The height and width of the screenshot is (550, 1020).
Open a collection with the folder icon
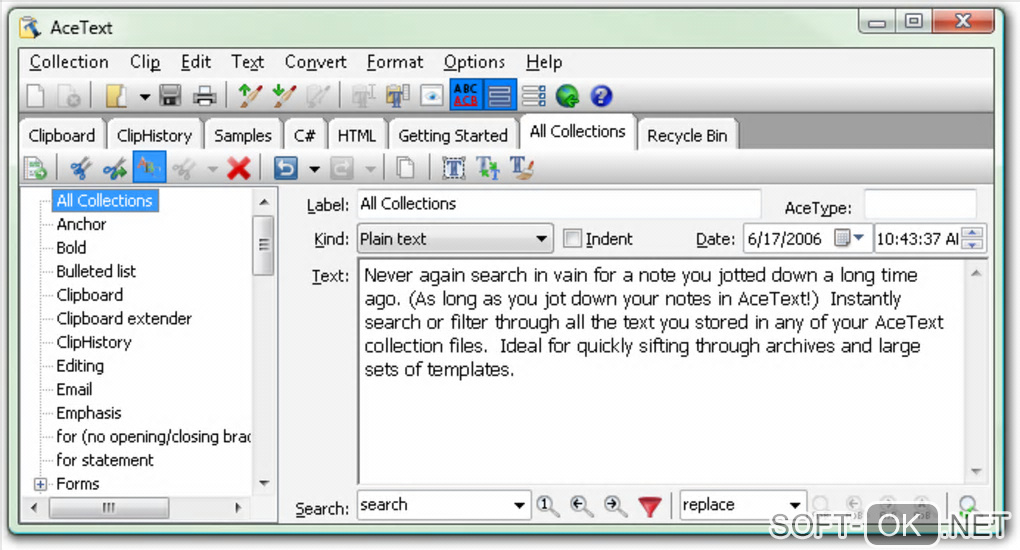click(x=116, y=96)
